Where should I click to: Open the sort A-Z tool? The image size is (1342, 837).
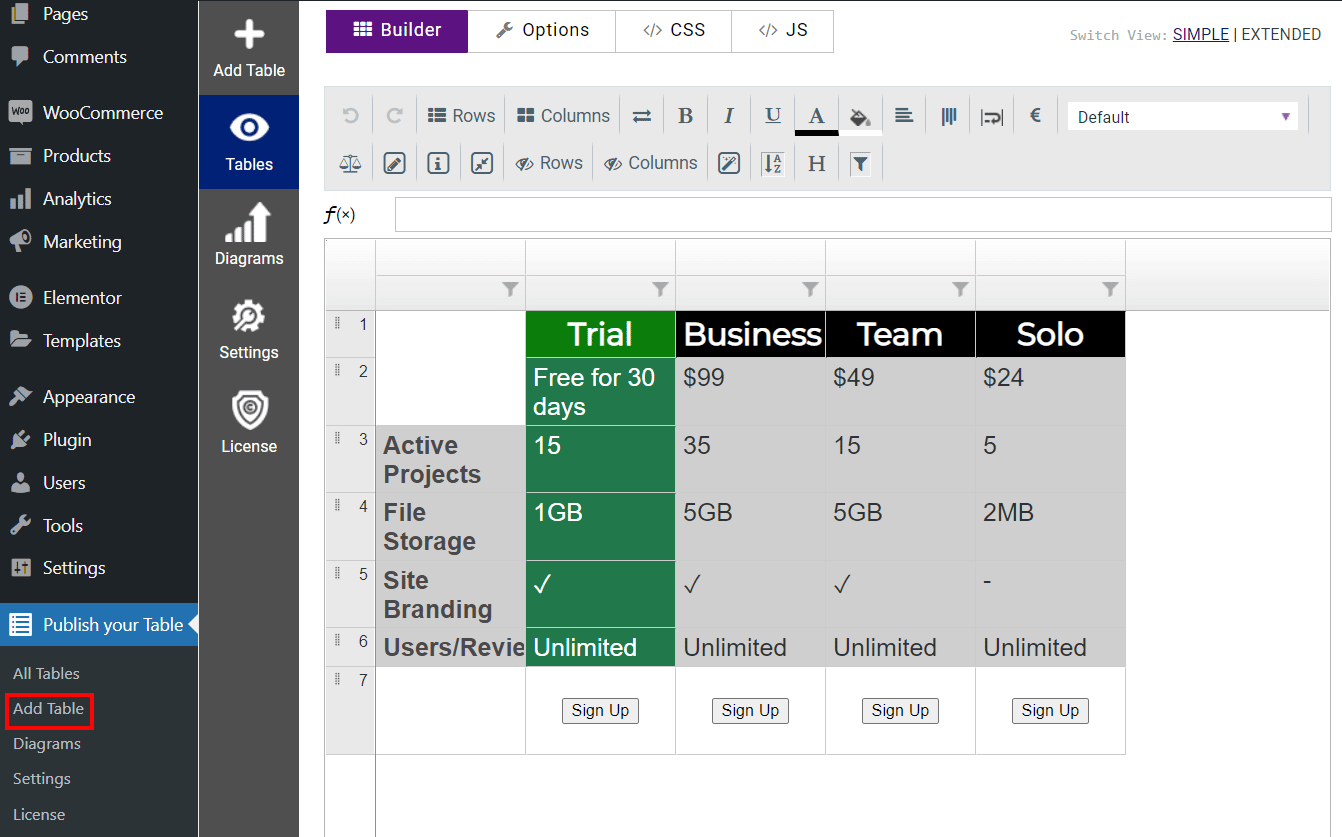coord(772,162)
